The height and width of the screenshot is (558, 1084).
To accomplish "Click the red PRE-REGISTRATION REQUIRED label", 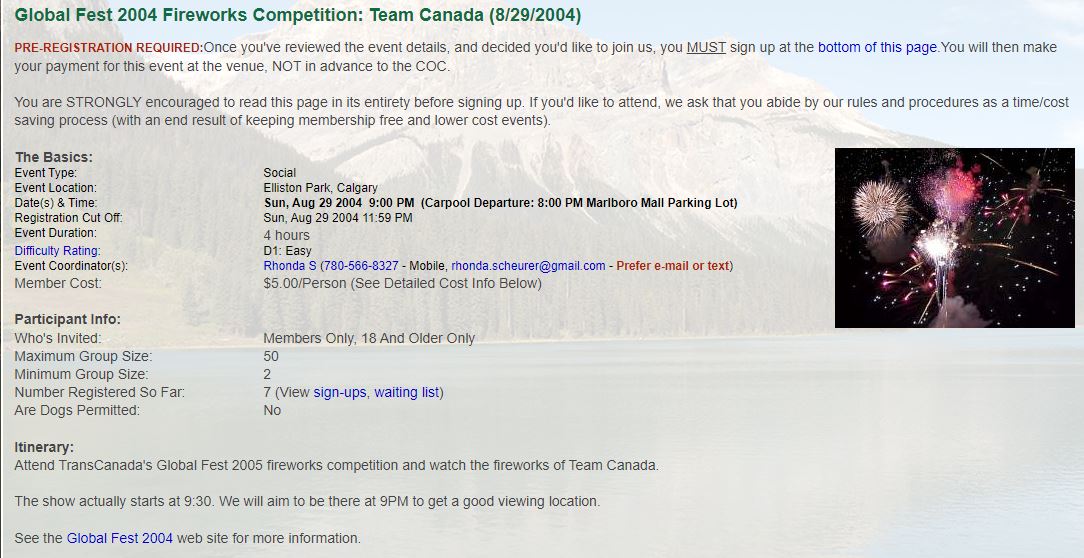I will (108, 48).
